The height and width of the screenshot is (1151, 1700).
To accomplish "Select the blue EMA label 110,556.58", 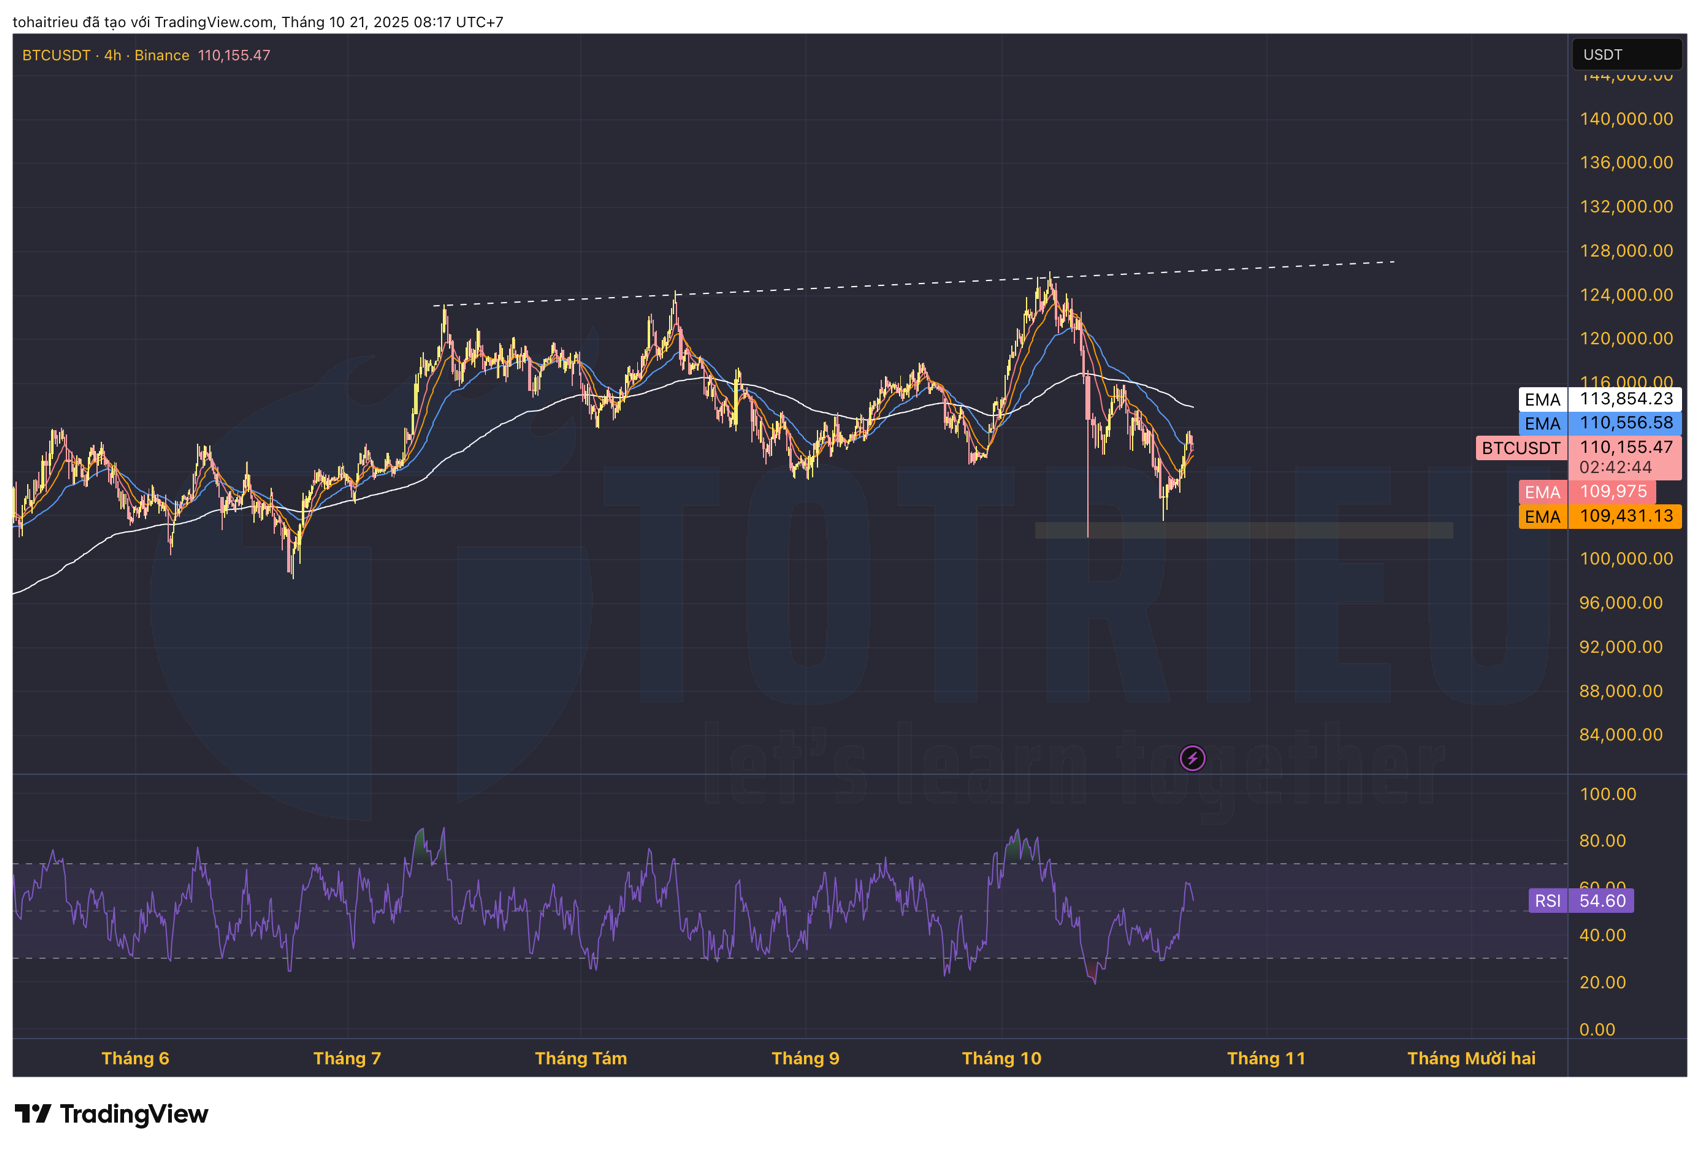I will [1599, 423].
